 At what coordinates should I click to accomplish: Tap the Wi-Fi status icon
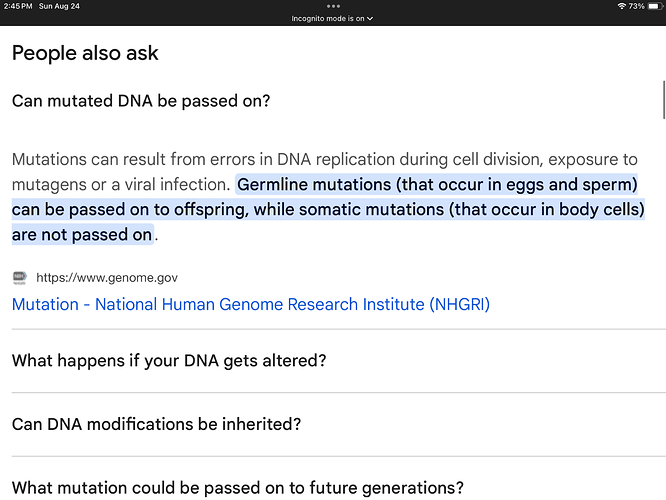(621, 6)
